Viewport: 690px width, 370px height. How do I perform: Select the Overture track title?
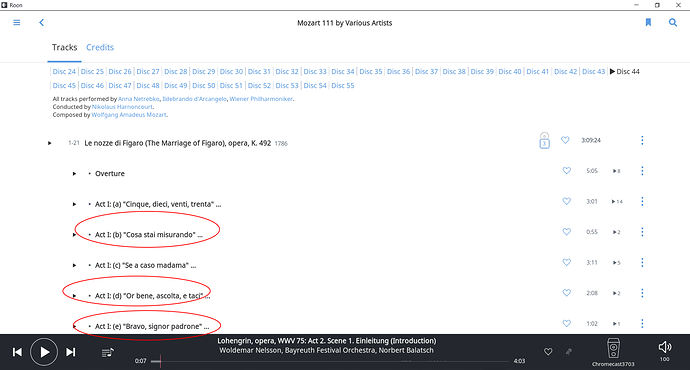[110, 173]
